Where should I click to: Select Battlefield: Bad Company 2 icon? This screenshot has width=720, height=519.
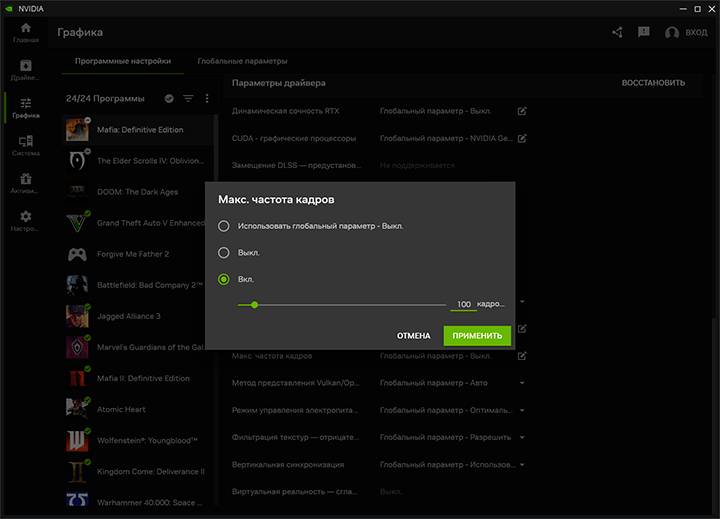coord(77,285)
